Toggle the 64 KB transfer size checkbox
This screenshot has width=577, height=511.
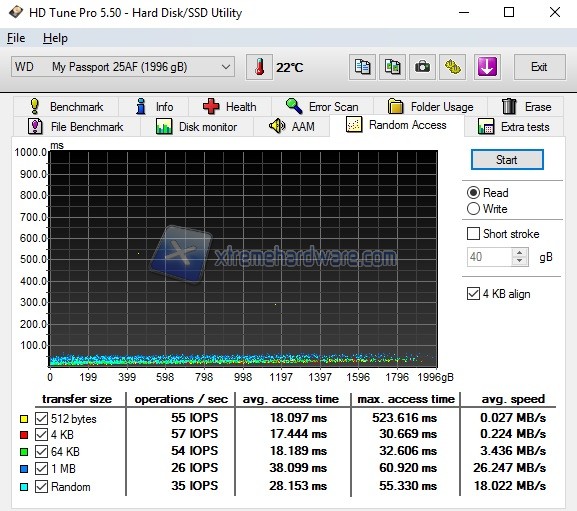41,451
